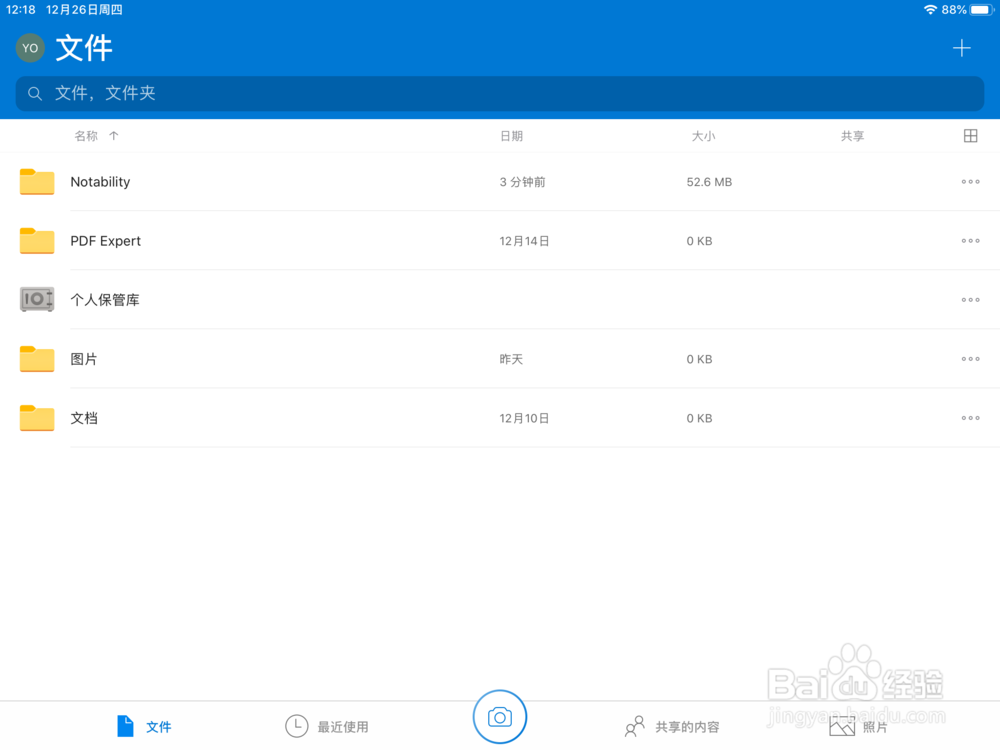Tap the 12:18 clock in status bar

(x=20, y=10)
